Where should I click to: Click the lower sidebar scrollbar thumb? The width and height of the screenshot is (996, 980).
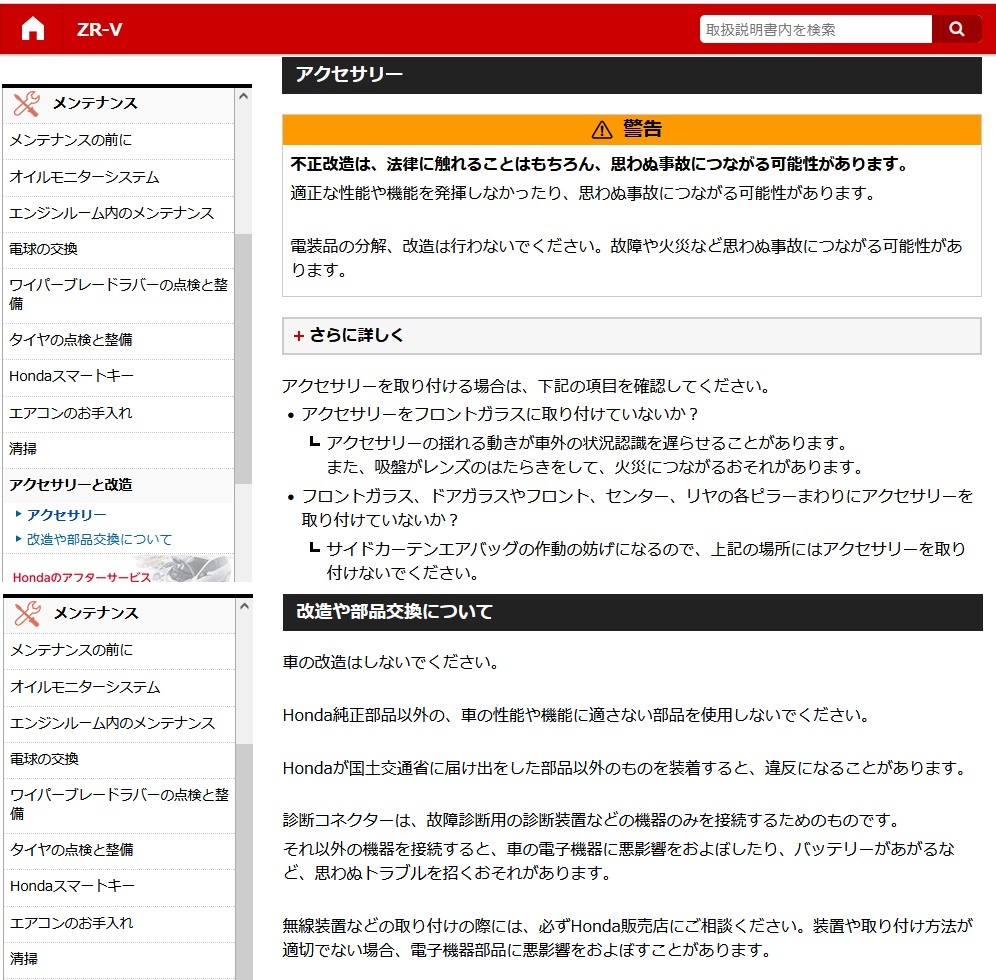point(244,861)
